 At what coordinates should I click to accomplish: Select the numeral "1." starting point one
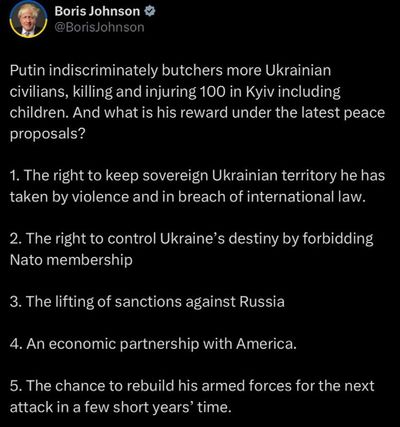[15, 176]
